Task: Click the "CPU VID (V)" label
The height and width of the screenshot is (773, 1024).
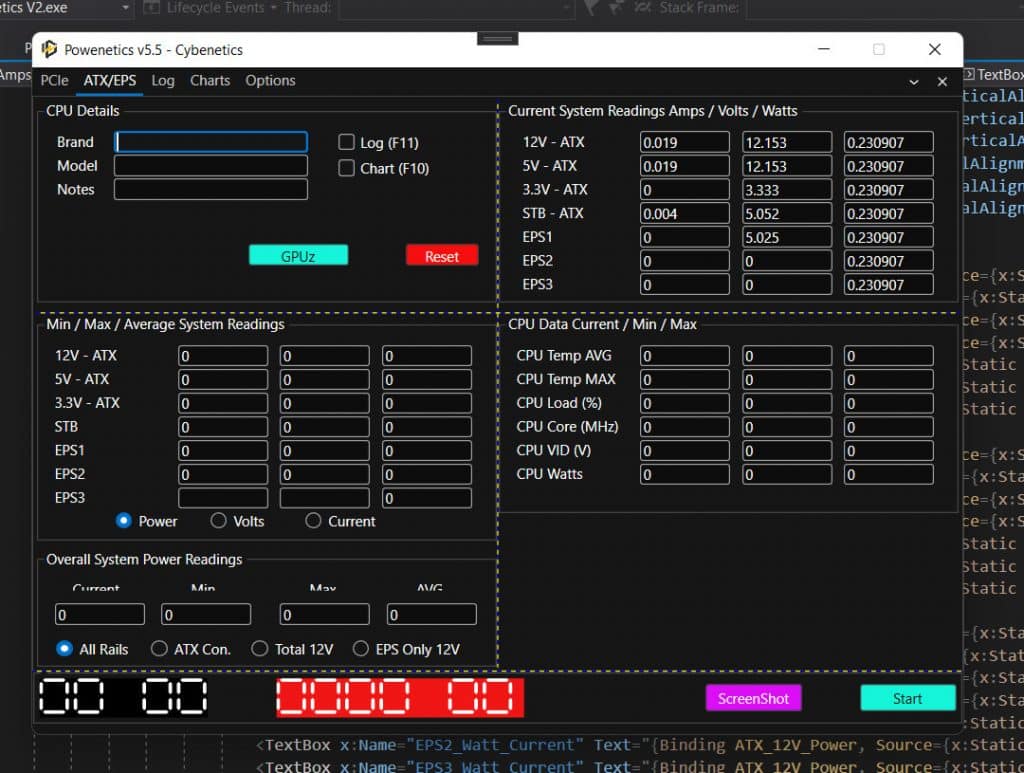Action: [553, 450]
